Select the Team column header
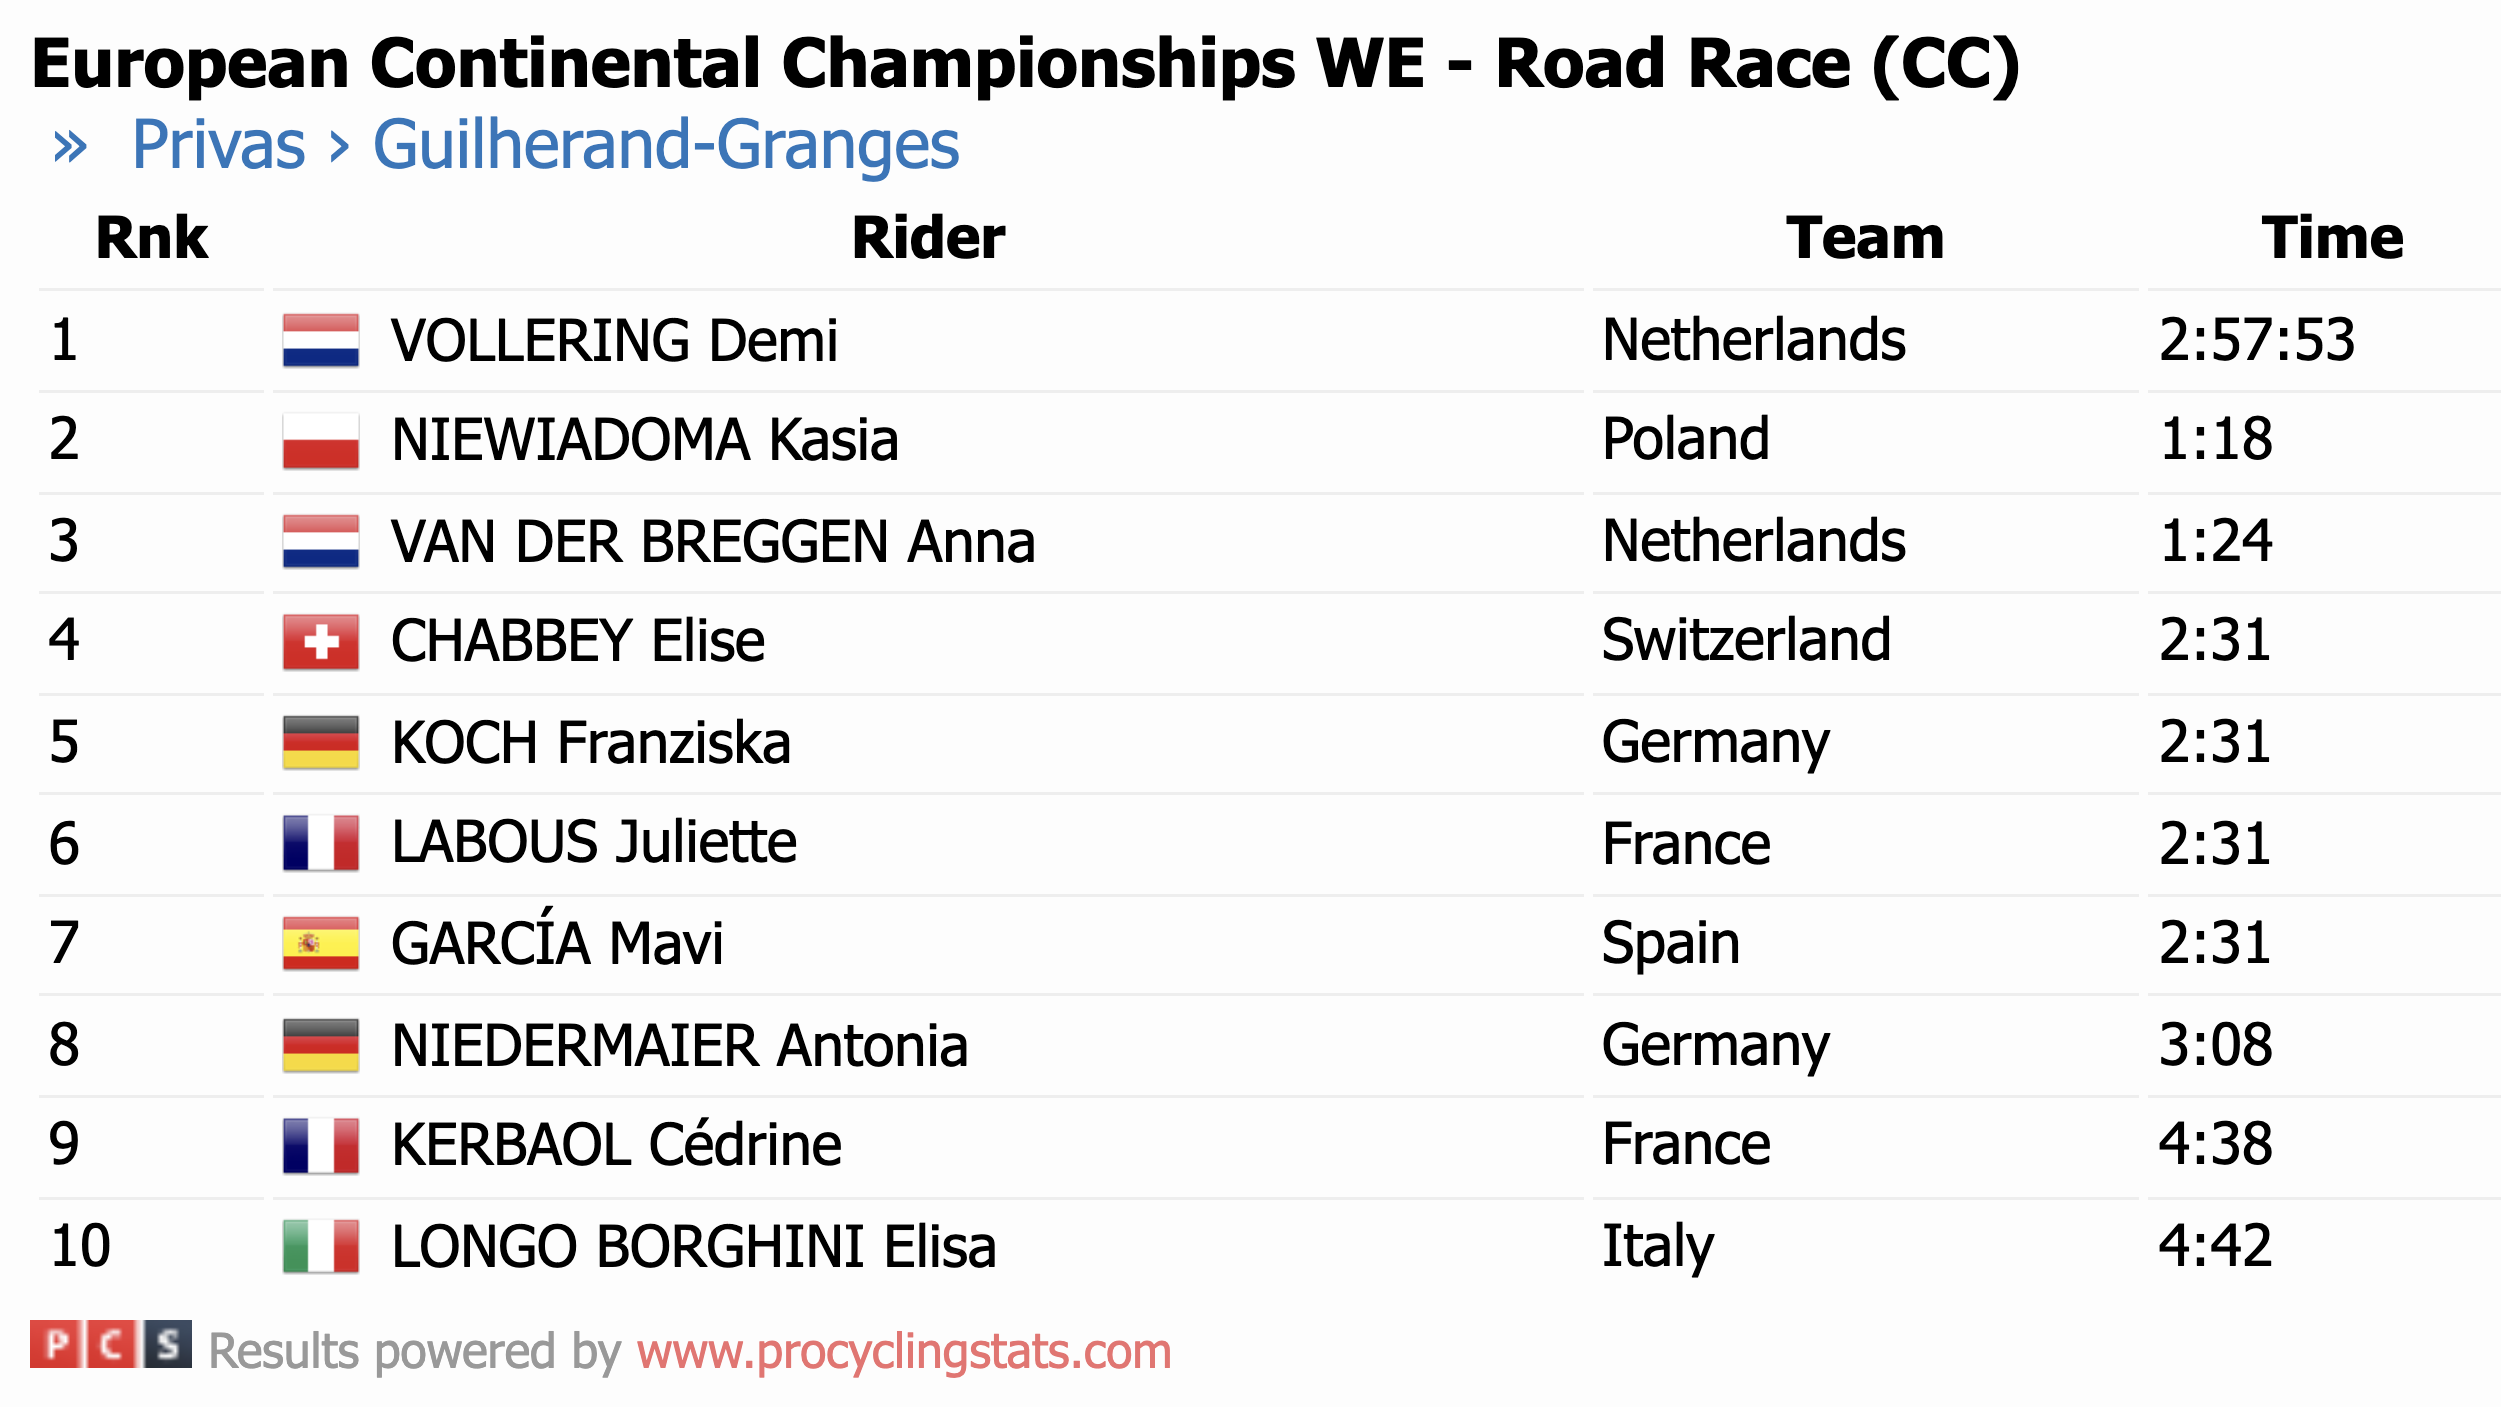Image resolution: width=2501 pixels, height=1407 pixels. tap(1864, 238)
